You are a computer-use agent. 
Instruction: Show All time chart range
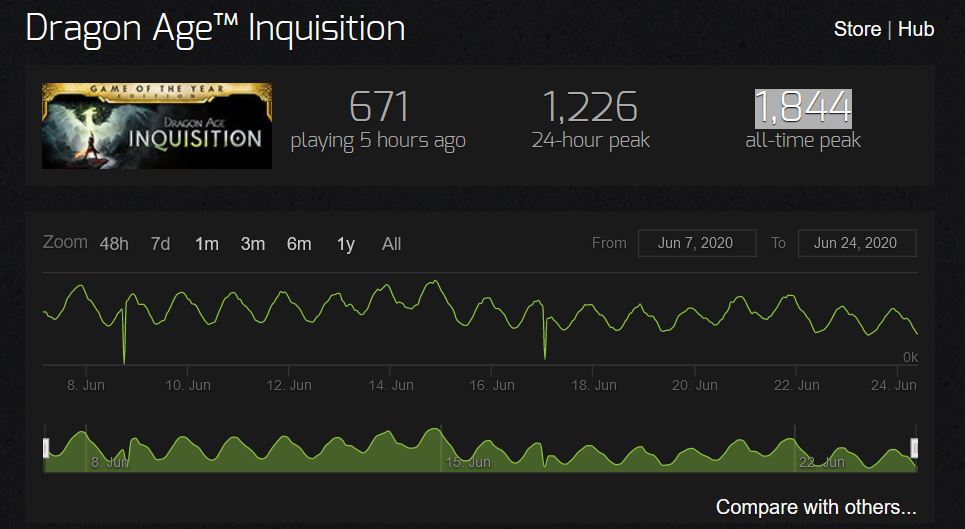[391, 244]
